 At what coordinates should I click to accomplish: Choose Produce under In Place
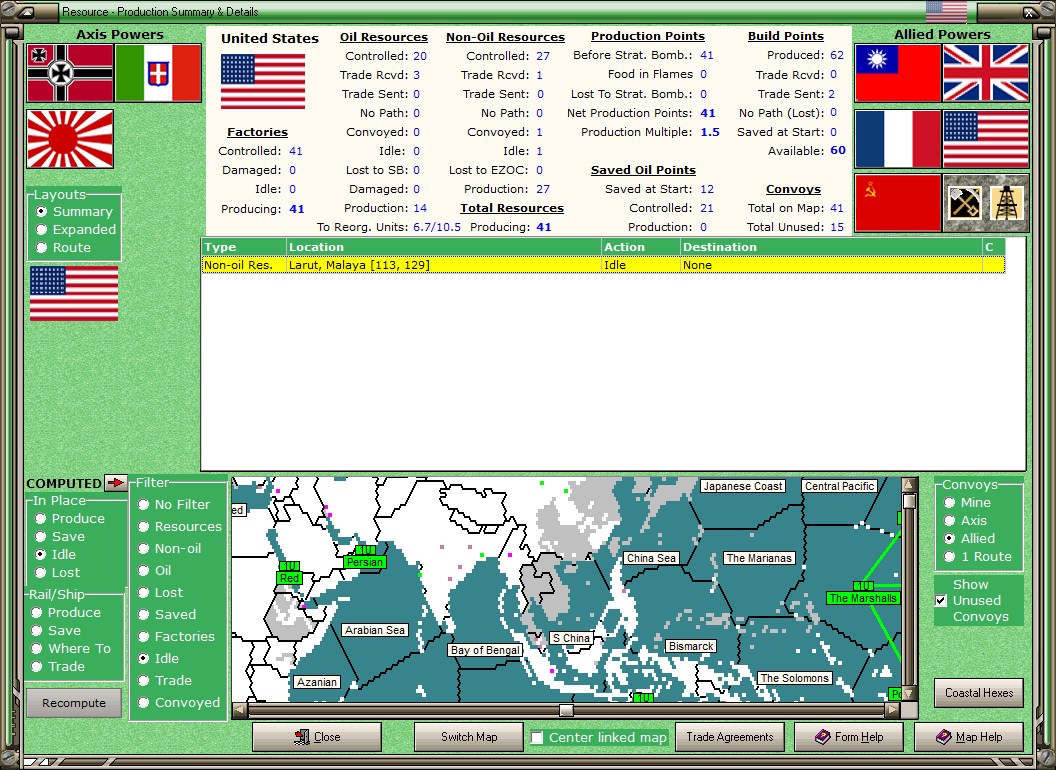(x=69, y=519)
